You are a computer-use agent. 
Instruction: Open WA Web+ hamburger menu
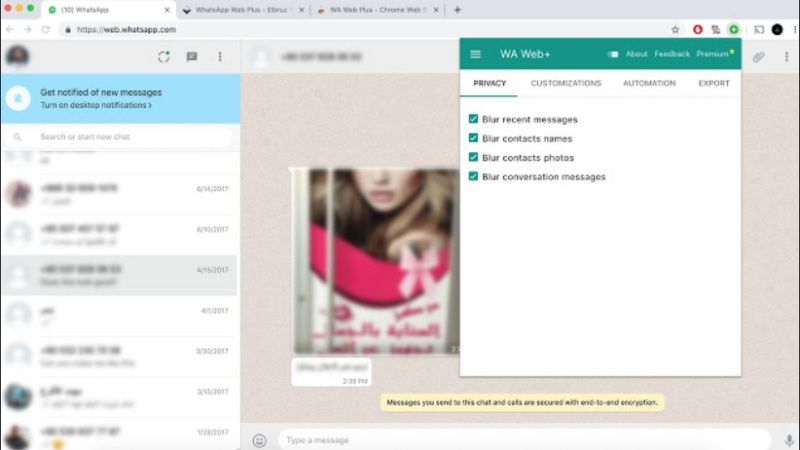click(475, 54)
